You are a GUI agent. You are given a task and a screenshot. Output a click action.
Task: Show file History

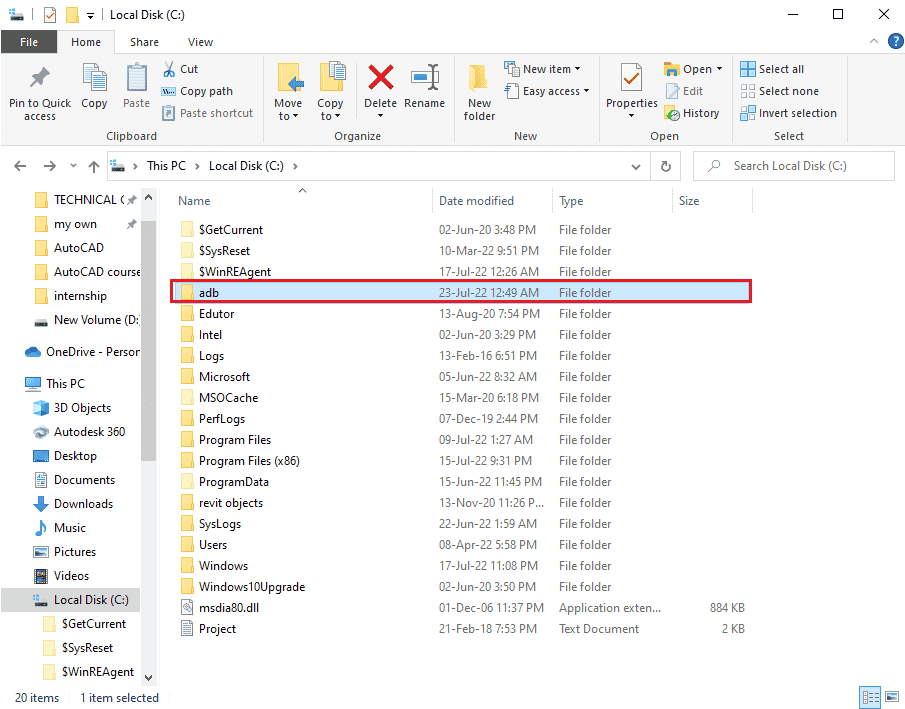pyautogui.click(x=692, y=113)
